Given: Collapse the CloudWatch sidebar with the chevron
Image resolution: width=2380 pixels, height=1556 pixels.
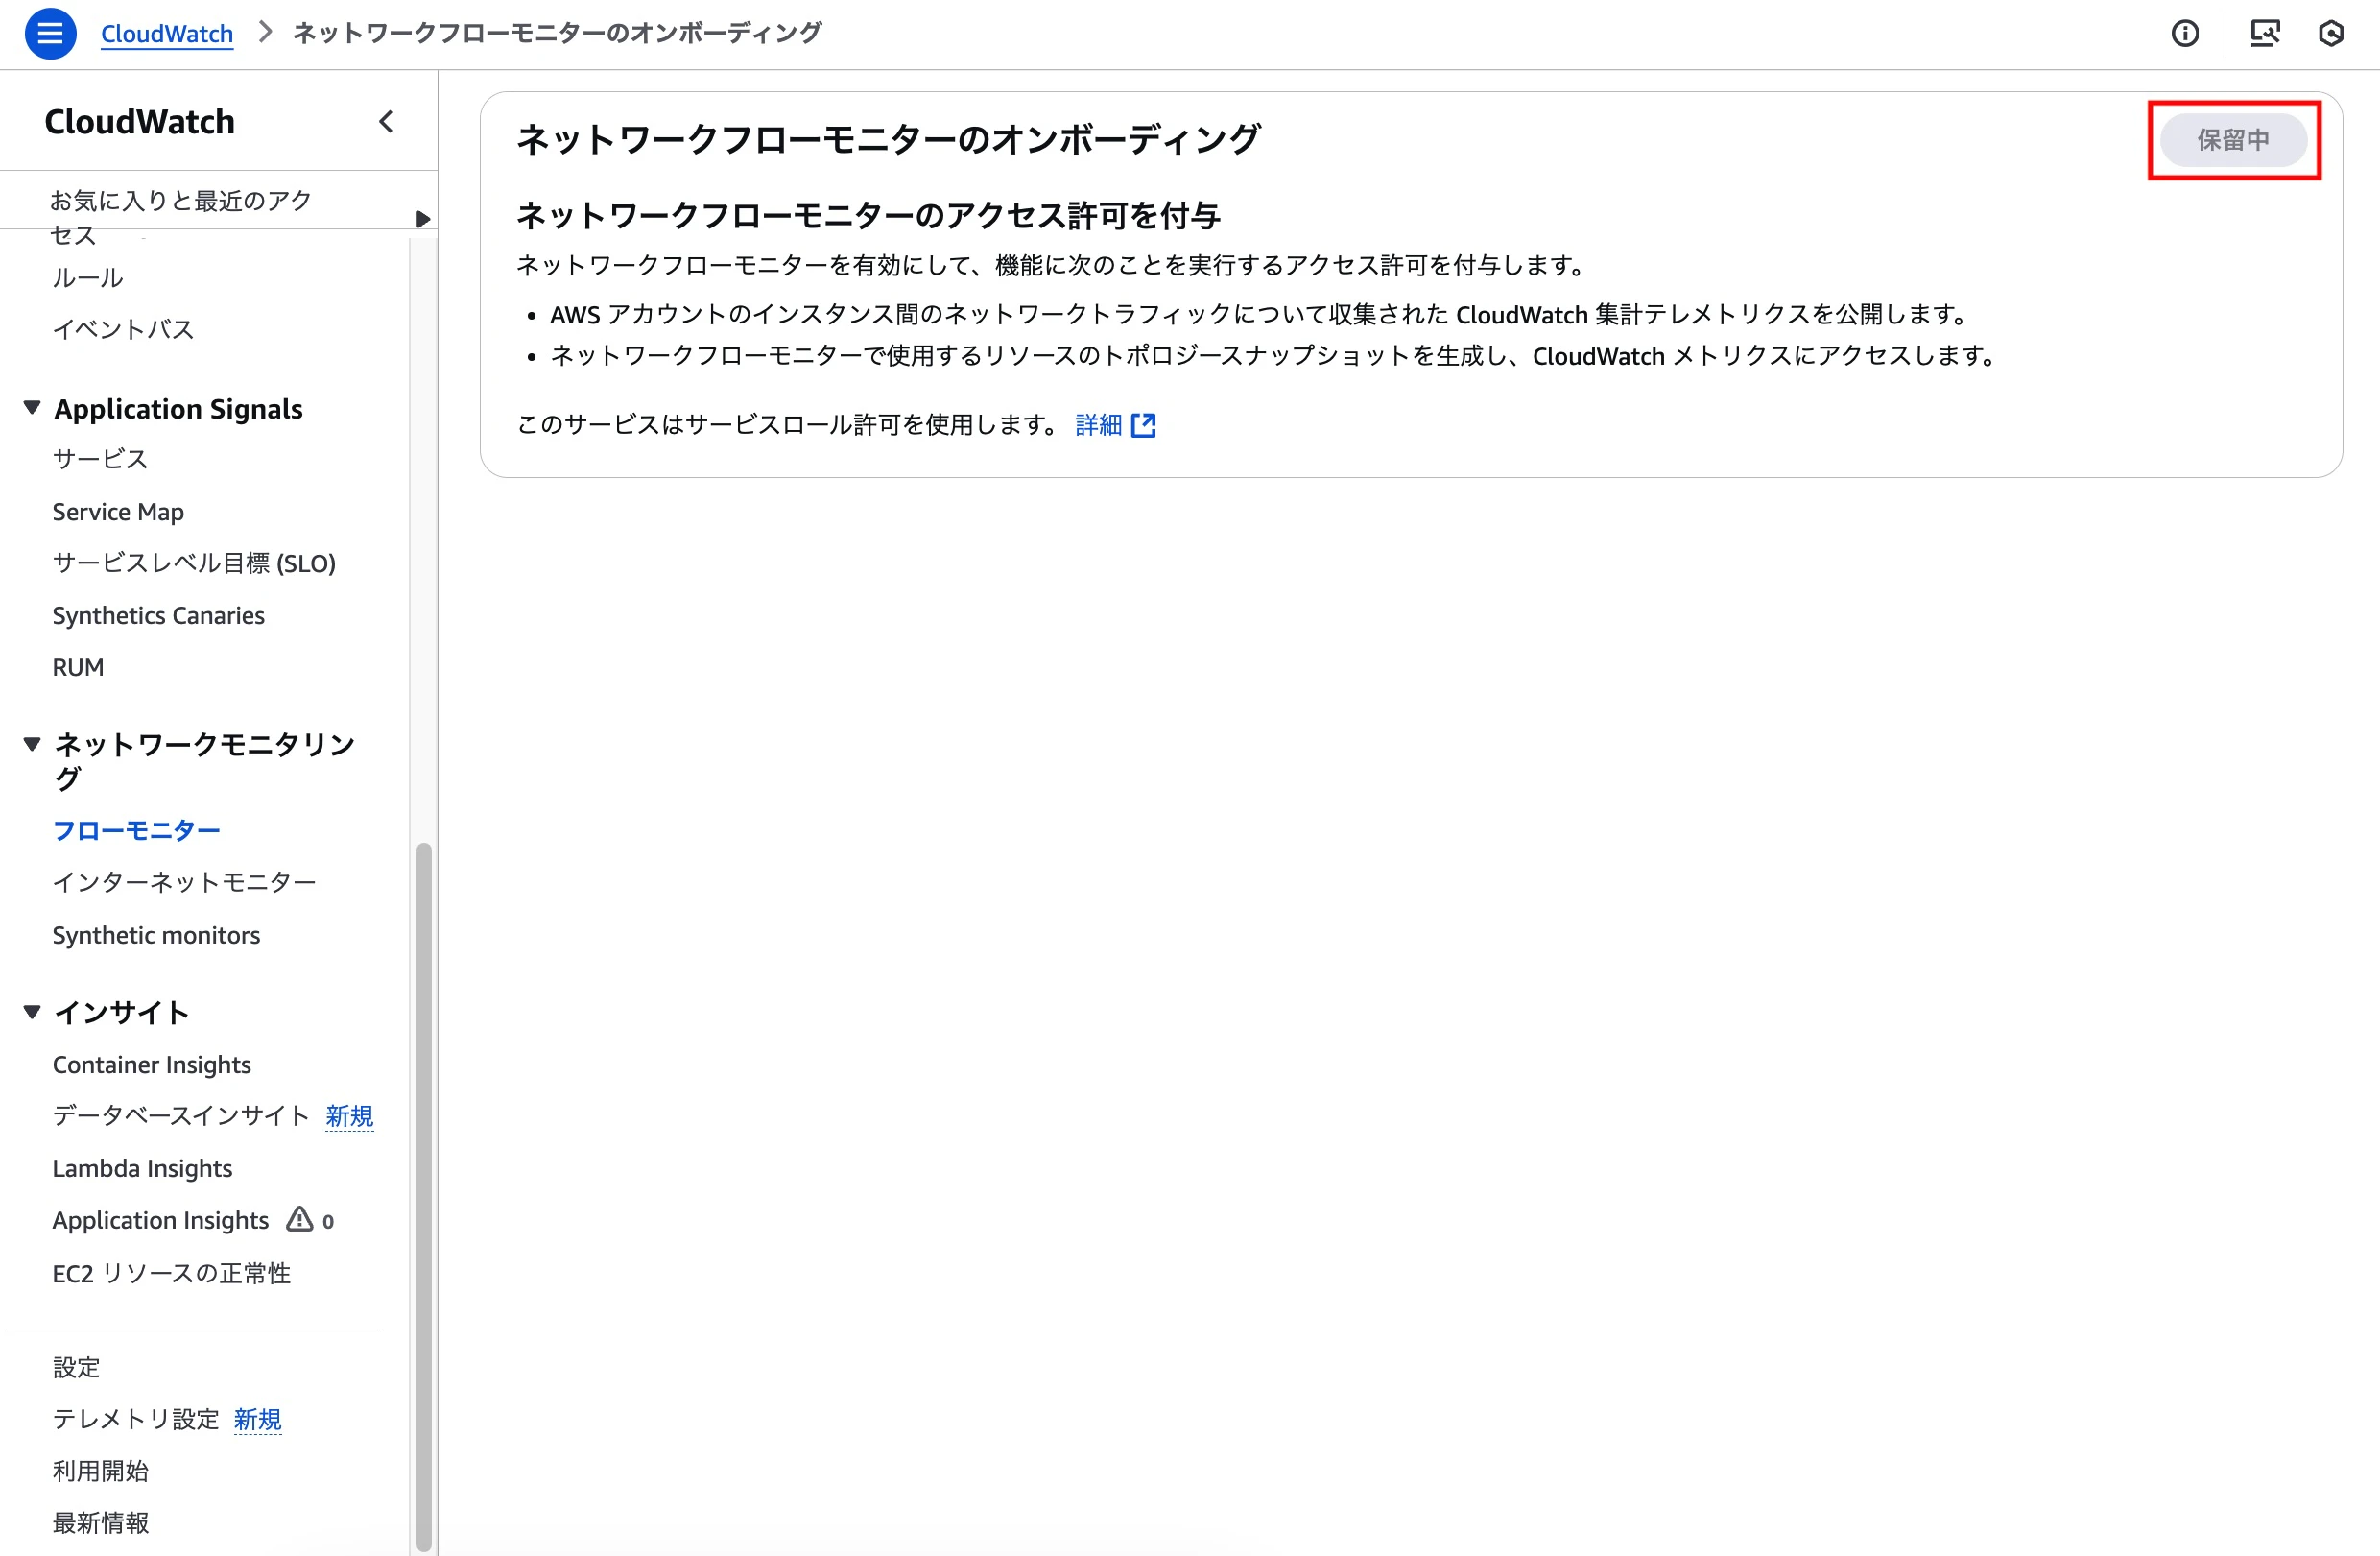Looking at the screenshot, I should click(x=386, y=122).
